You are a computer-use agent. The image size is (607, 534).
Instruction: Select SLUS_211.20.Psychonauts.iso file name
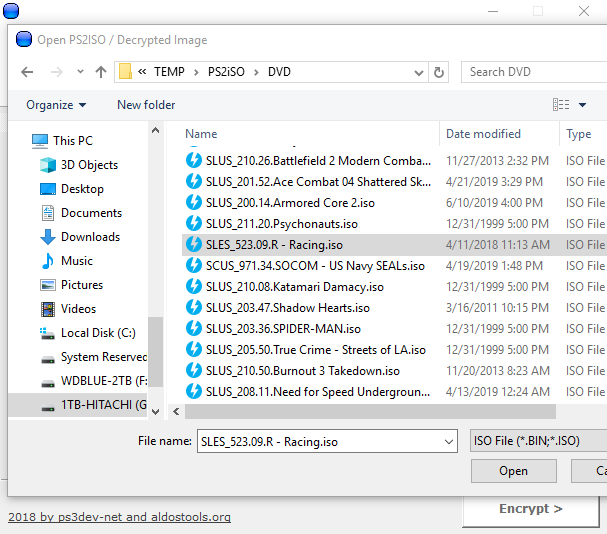coord(282,224)
